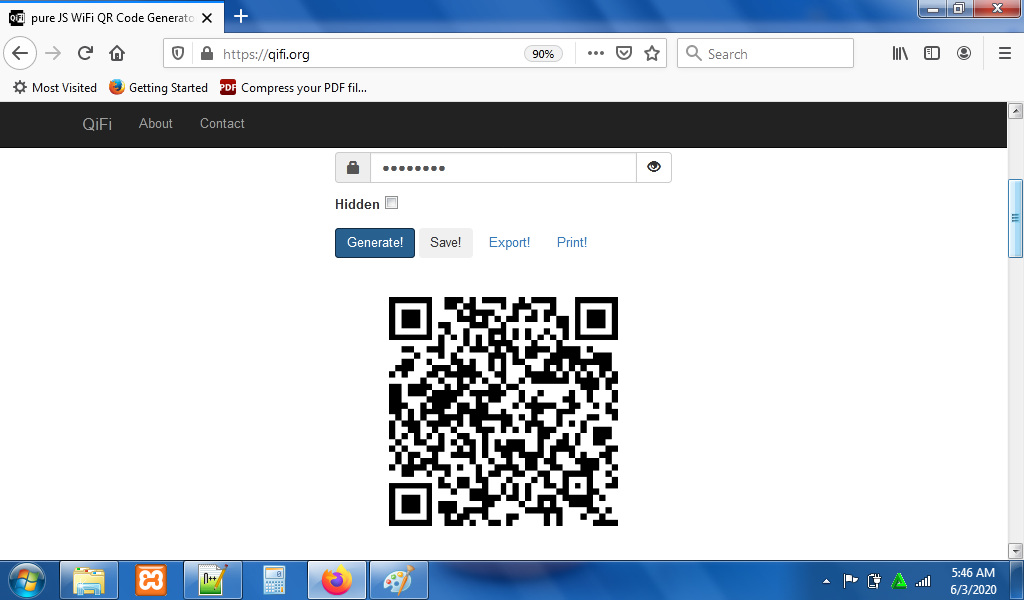The image size is (1024, 600).
Task: Click the Export! link
Action: click(509, 242)
